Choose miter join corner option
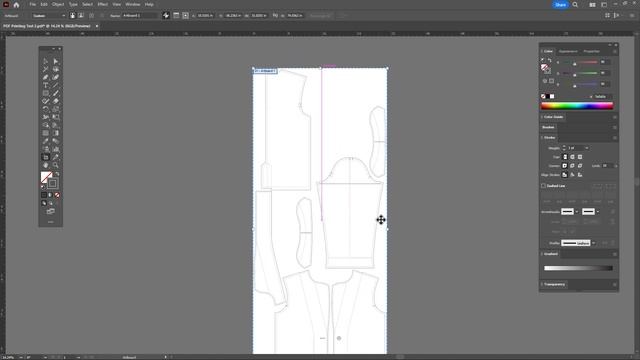Image resolution: width=640 pixels, height=360 pixels. [x=564, y=166]
